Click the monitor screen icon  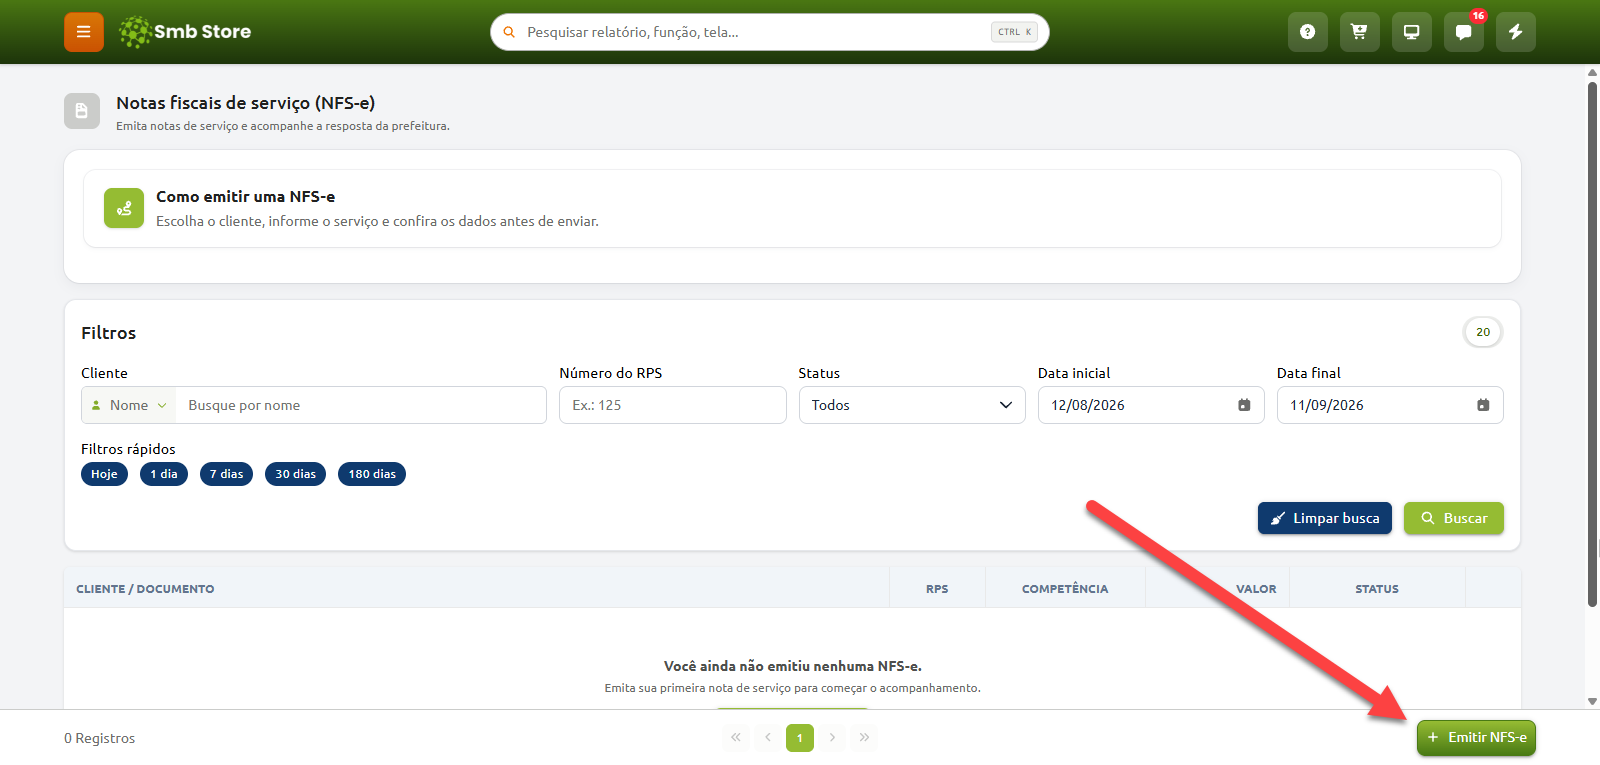pos(1412,32)
